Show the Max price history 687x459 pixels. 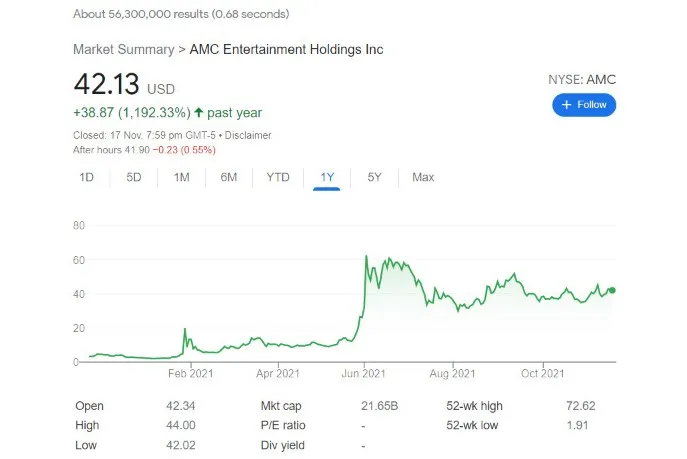423,177
